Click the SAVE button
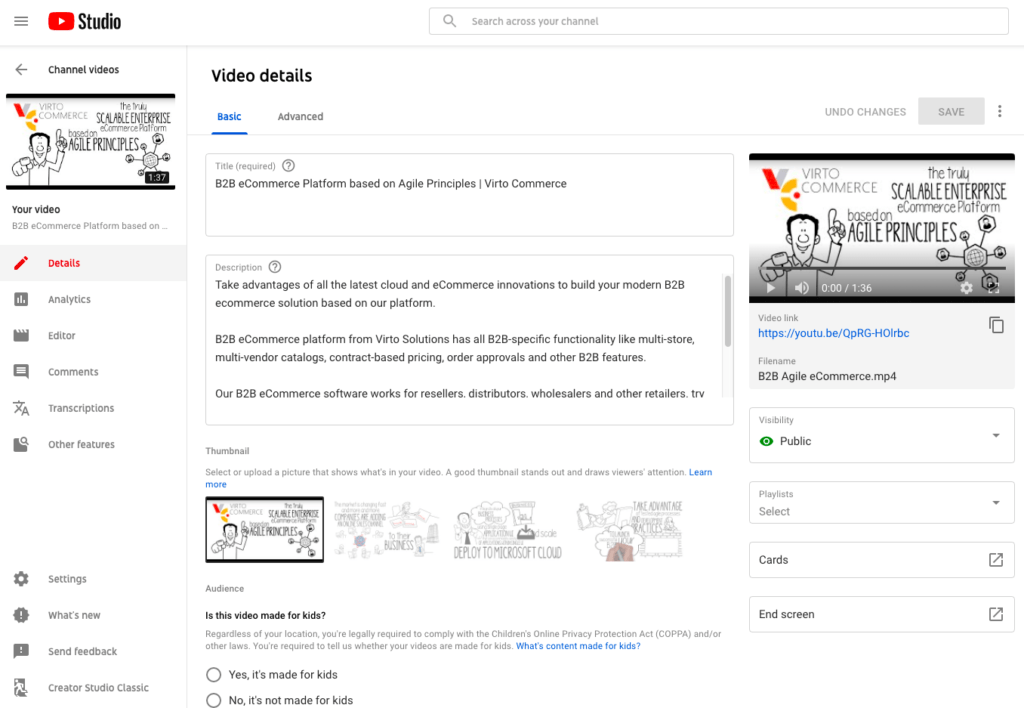 [x=951, y=112]
